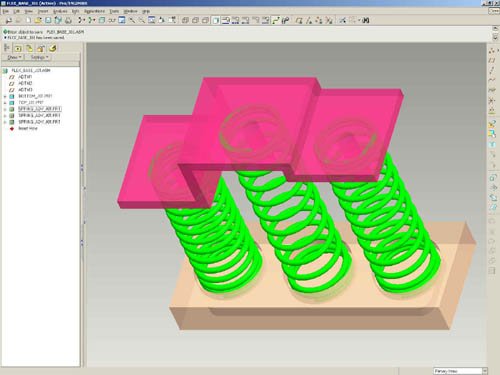Select the outlined SPRING_ADV_101.PRT row

39,109
